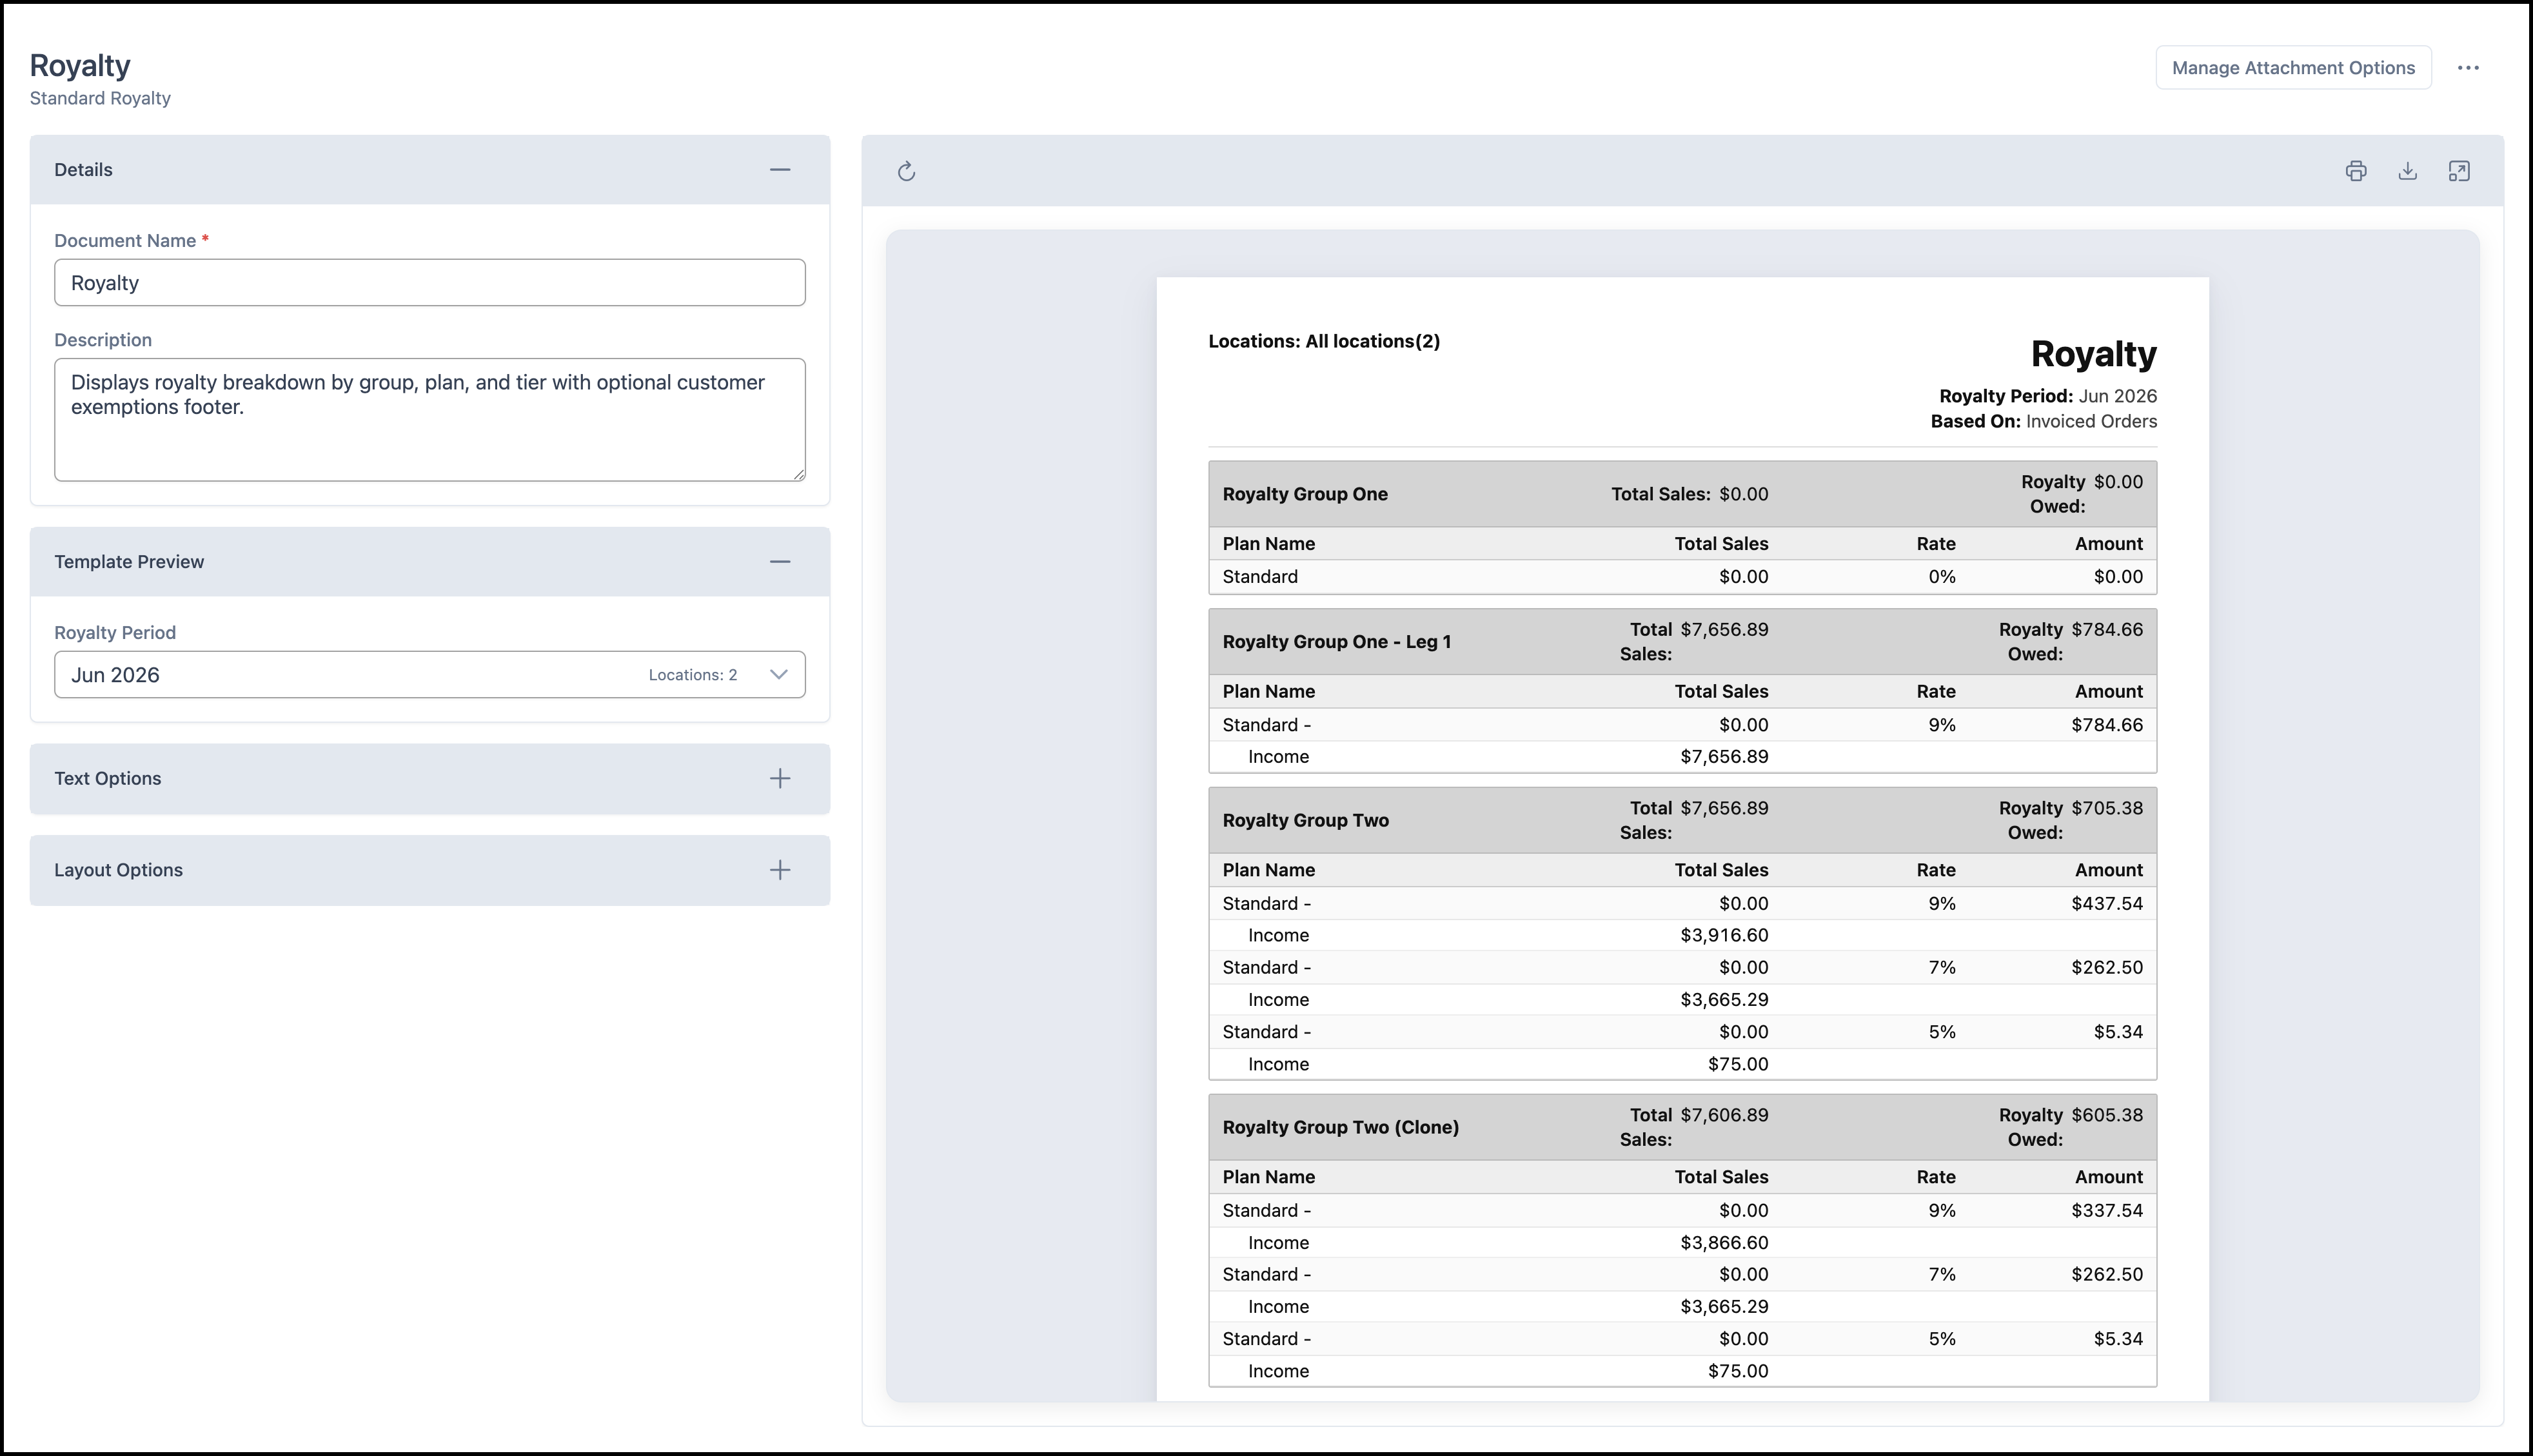Viewport: 2533px width, 1456px height.
Task: Click into the Description text area
Action: [x=430, y=420]
